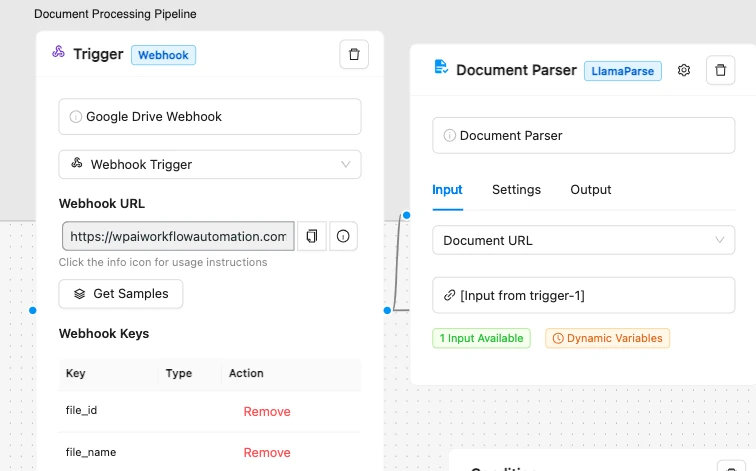Click Trigger node right output handle
Image resolution: width=756 pixels, height=471 pixels.
pos(387,310)
